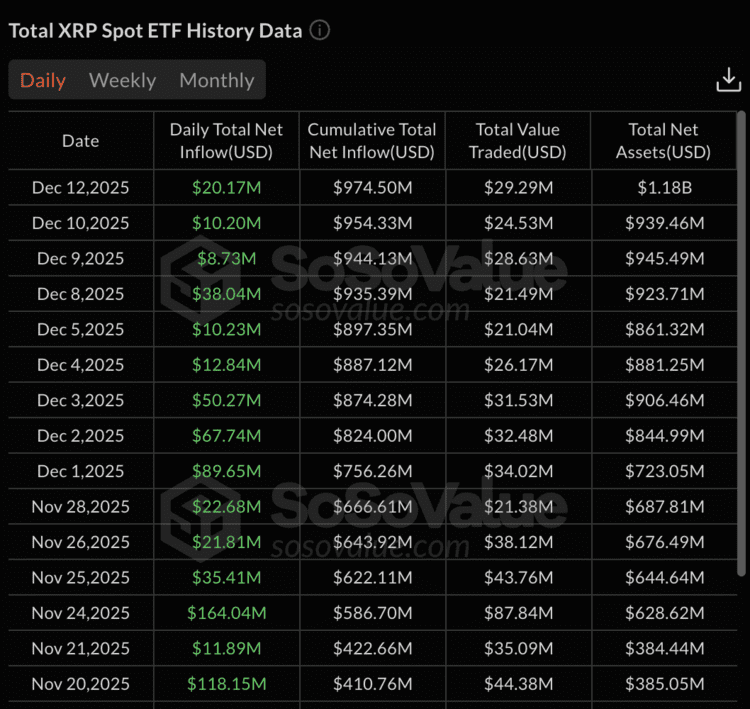Image resolution: width=750 pixels, height=709 pixels.
Task: Click the $38.04M daily inflow value
Action: click(226, 294)
